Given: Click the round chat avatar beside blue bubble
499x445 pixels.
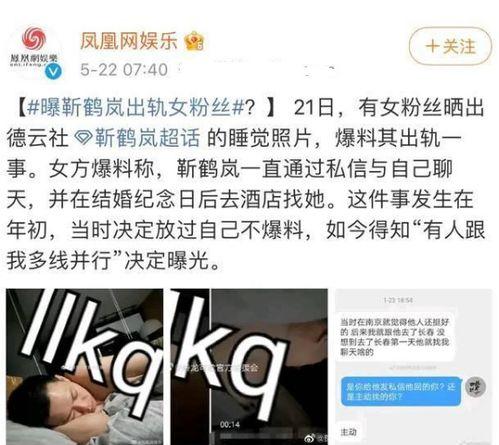Looking at the screenshot, I should 476,387.
